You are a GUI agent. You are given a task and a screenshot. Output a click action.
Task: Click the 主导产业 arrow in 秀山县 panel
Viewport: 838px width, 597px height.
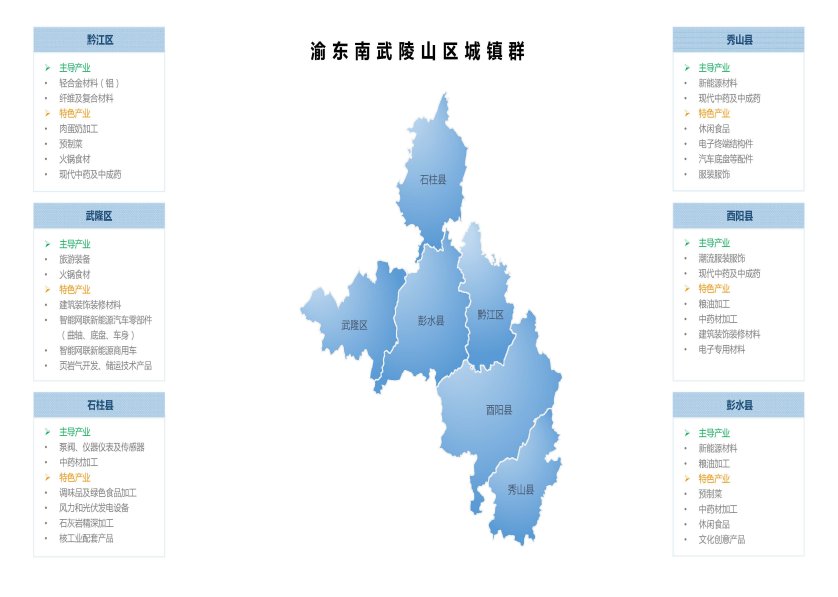click(686, 68)
